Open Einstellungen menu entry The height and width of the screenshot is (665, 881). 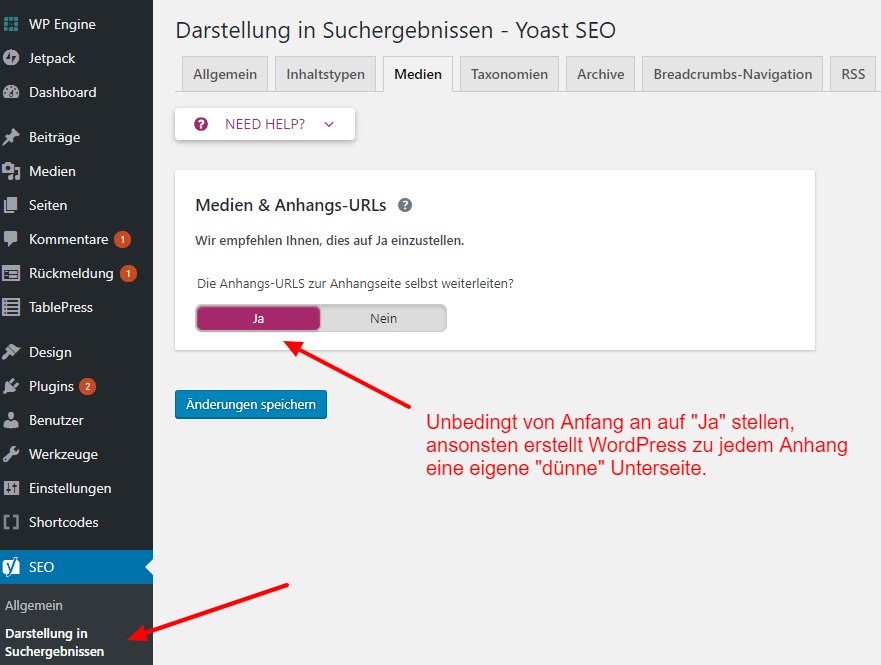click(76, 488)
